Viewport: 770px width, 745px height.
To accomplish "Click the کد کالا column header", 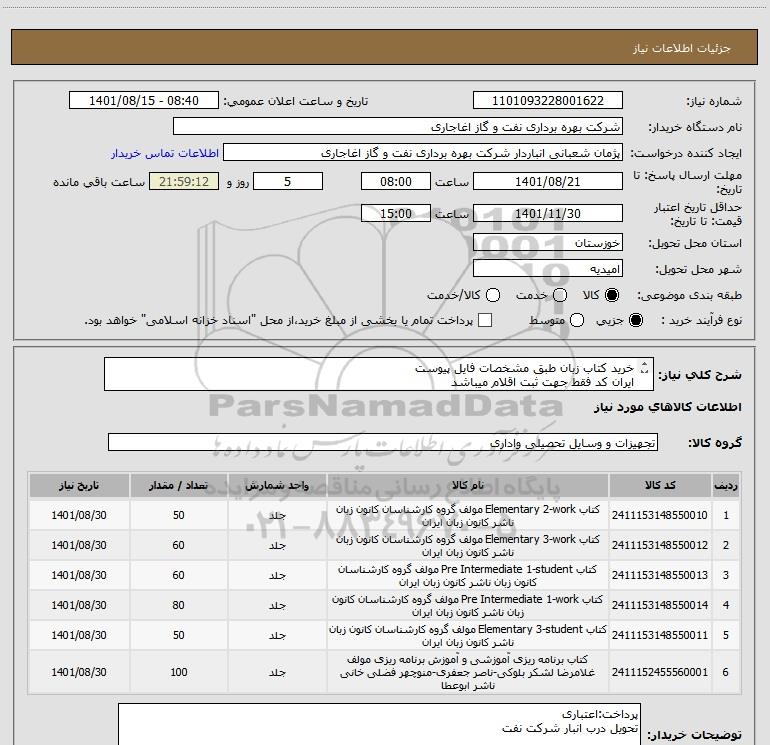I will [660, 485].
